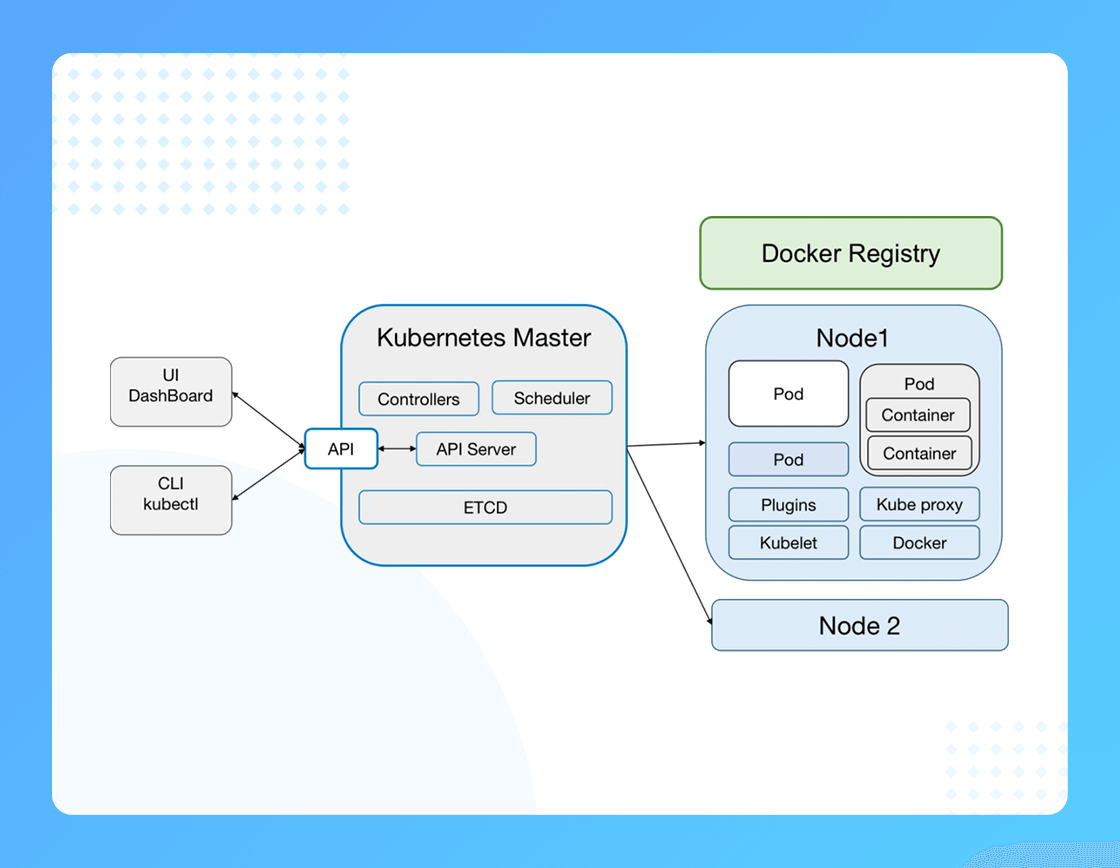Click the Kubernetes Master title

pyautogui.click(x=484, y=337)
